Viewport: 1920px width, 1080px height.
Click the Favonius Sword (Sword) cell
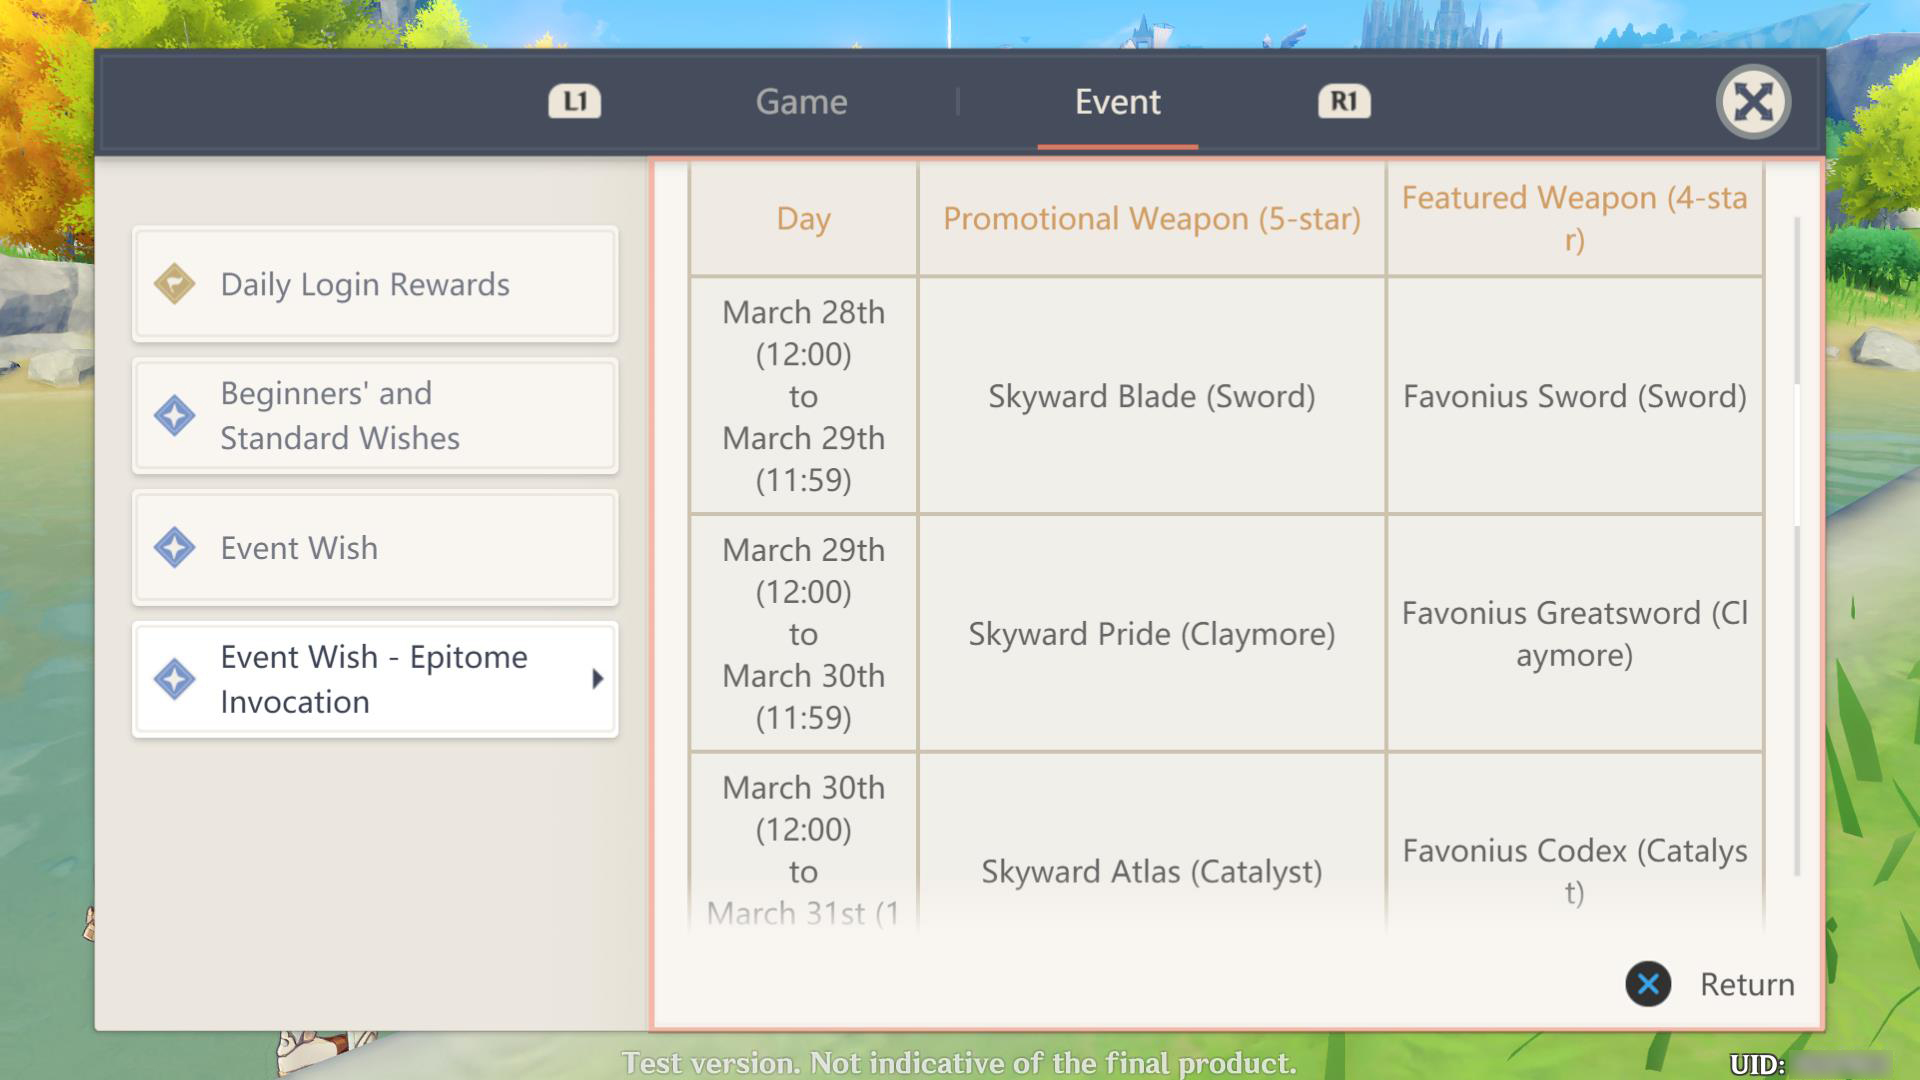[x=1574, y=396]
